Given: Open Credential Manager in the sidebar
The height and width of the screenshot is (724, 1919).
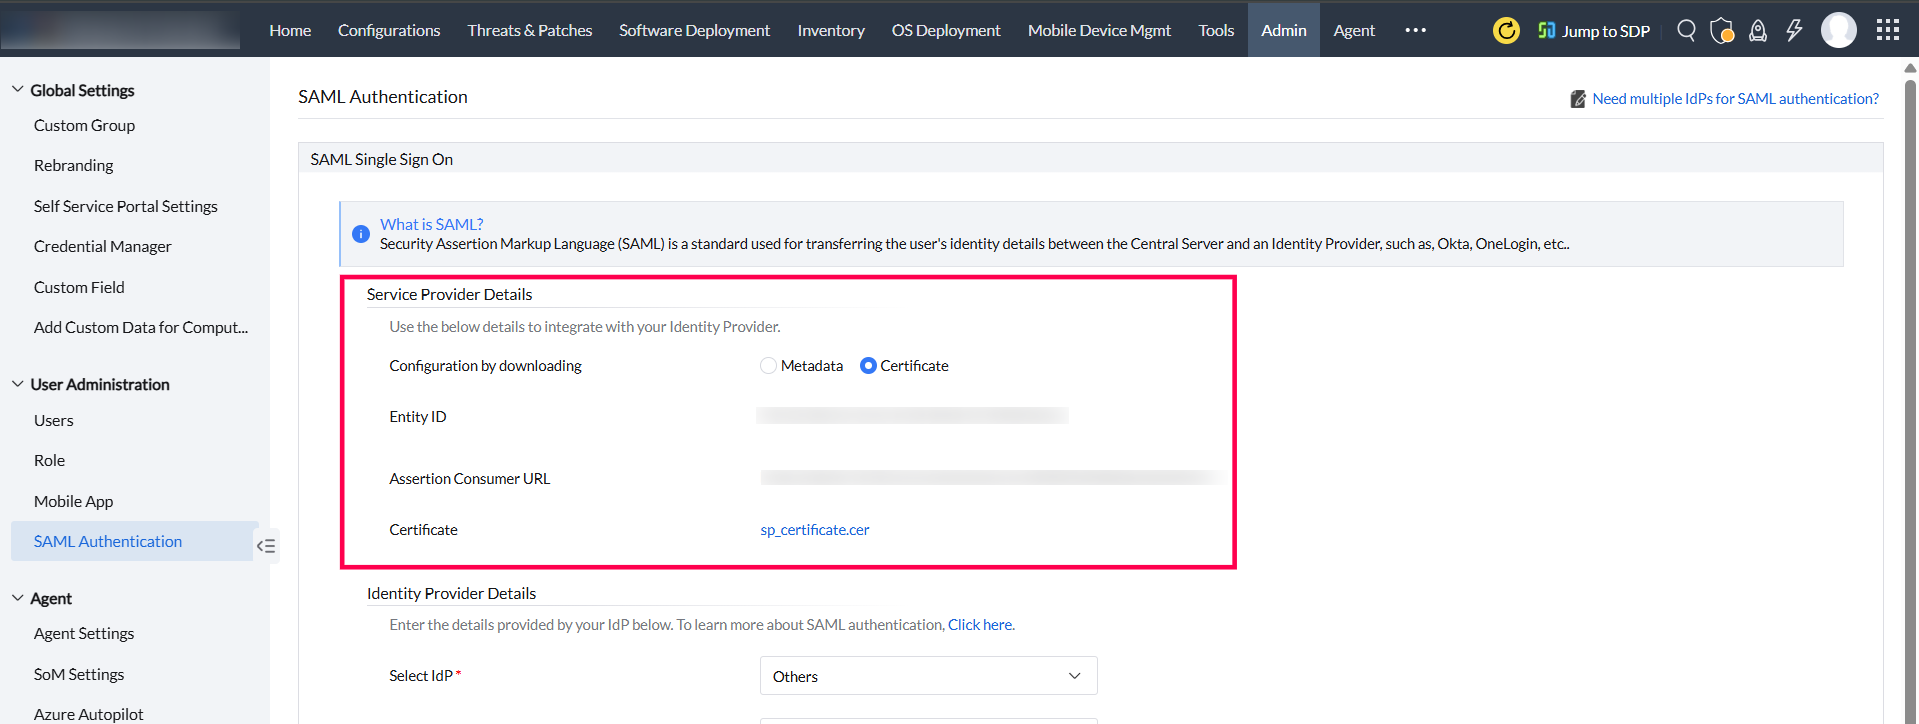Looking at the screenshot, I should tap(102, 247).
